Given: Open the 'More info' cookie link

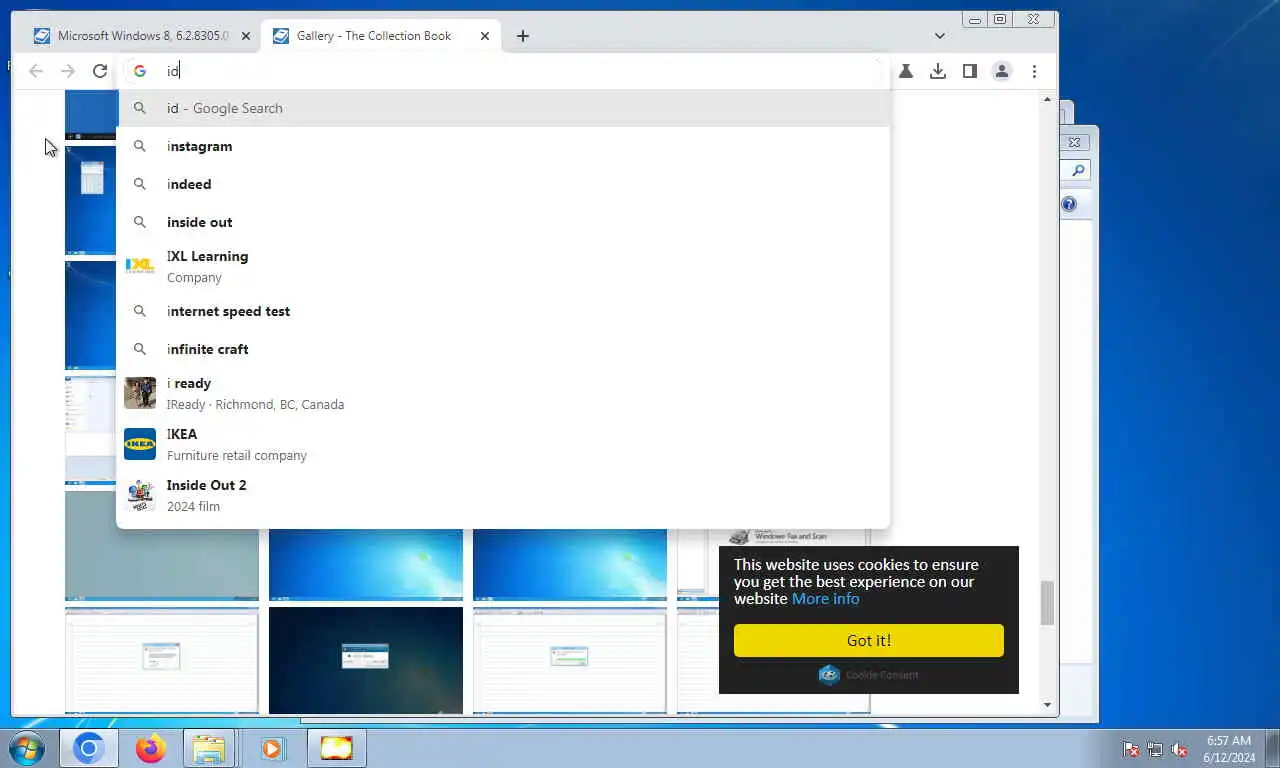Looking at the screenshot, I should pos(825,599).
